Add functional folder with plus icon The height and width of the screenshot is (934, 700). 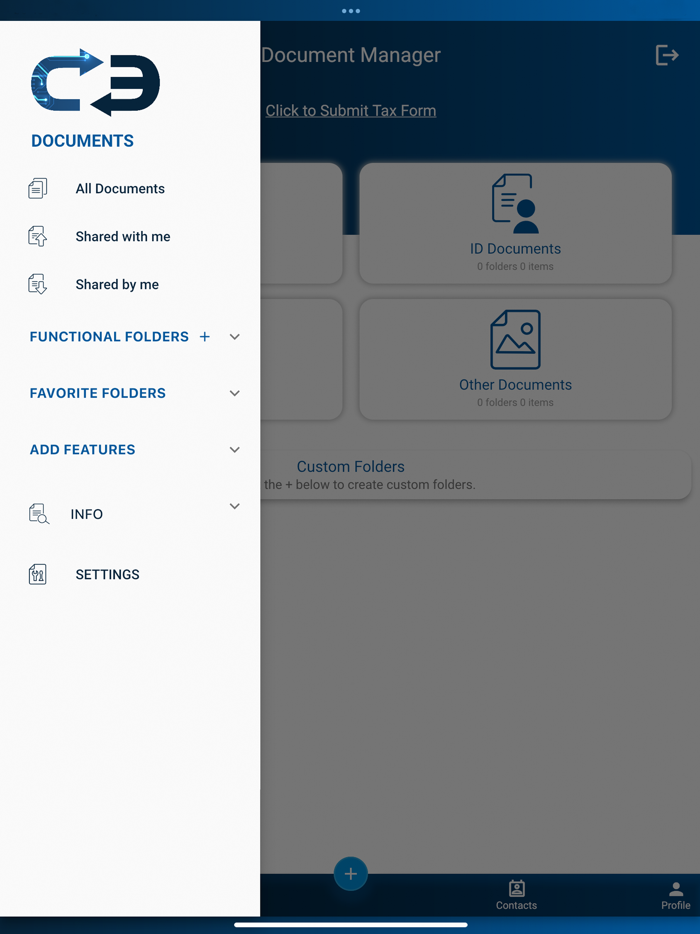(204, 337)
